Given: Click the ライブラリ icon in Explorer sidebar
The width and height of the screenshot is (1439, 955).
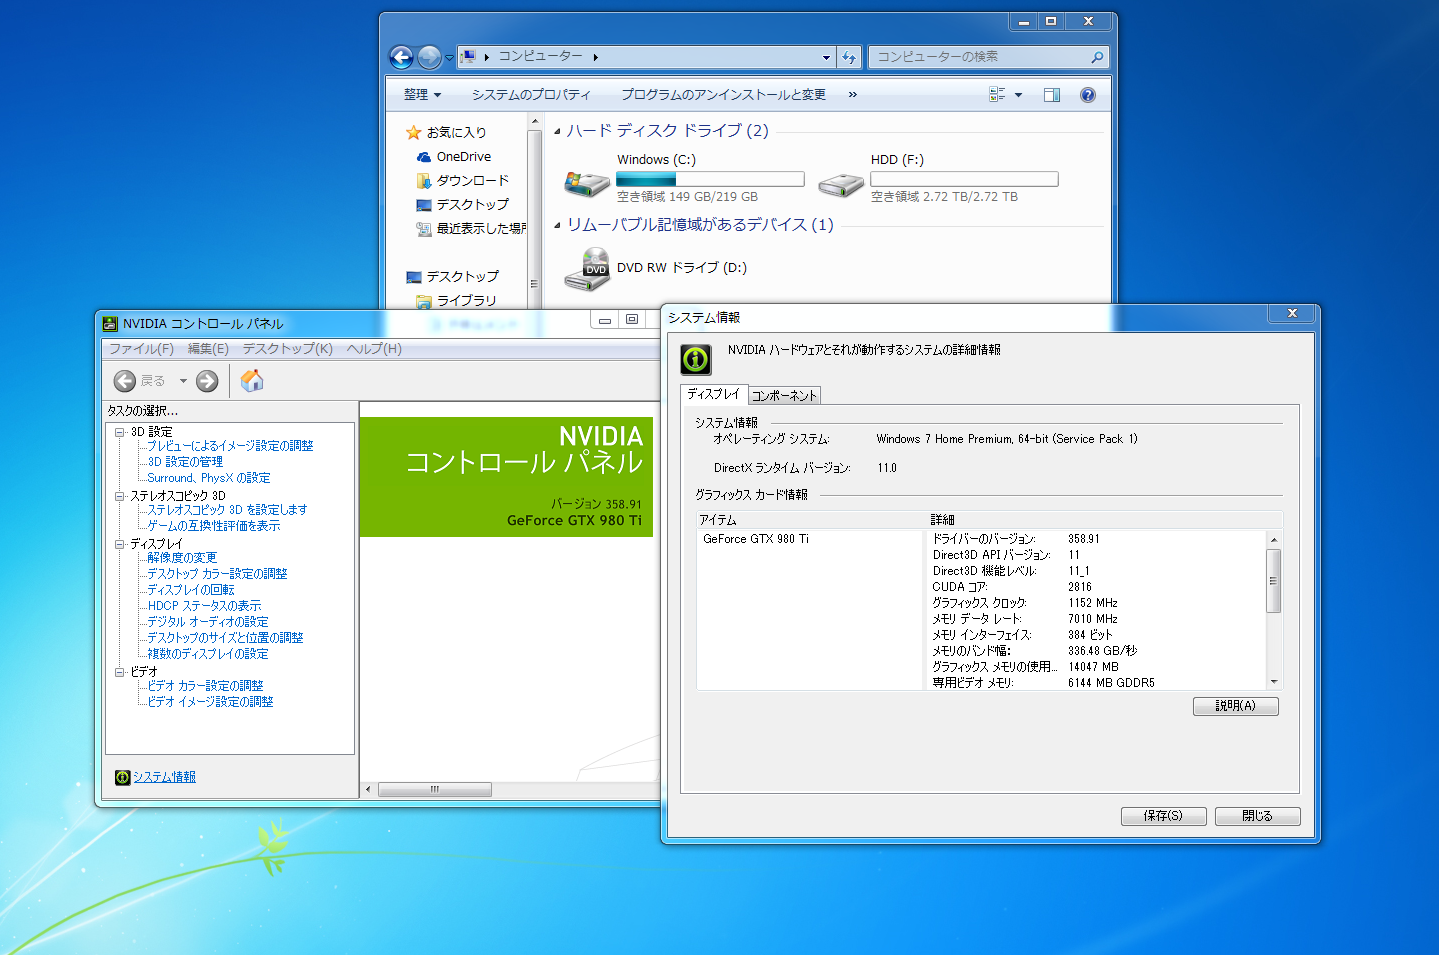Looking at the screenshot, I should coord(424,301).
